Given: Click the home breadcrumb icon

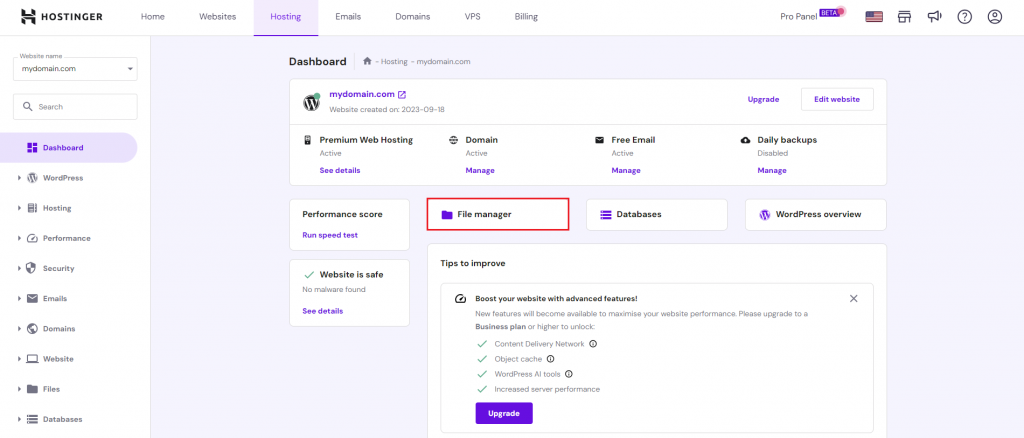Looking at the screenshot, I should click(367, 61).
